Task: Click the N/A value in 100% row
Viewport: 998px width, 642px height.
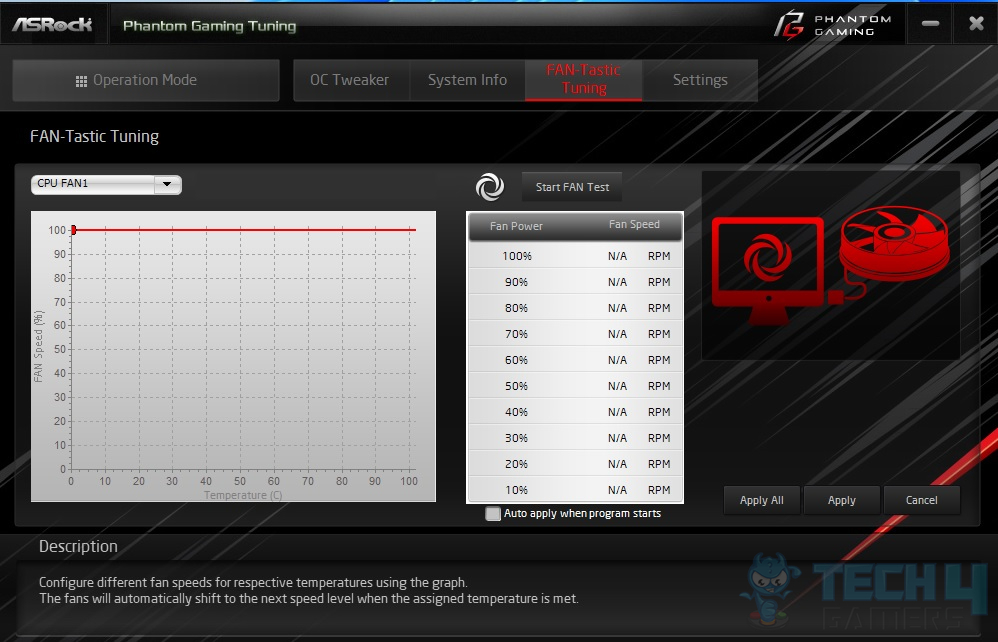Action: pos(617,256)
